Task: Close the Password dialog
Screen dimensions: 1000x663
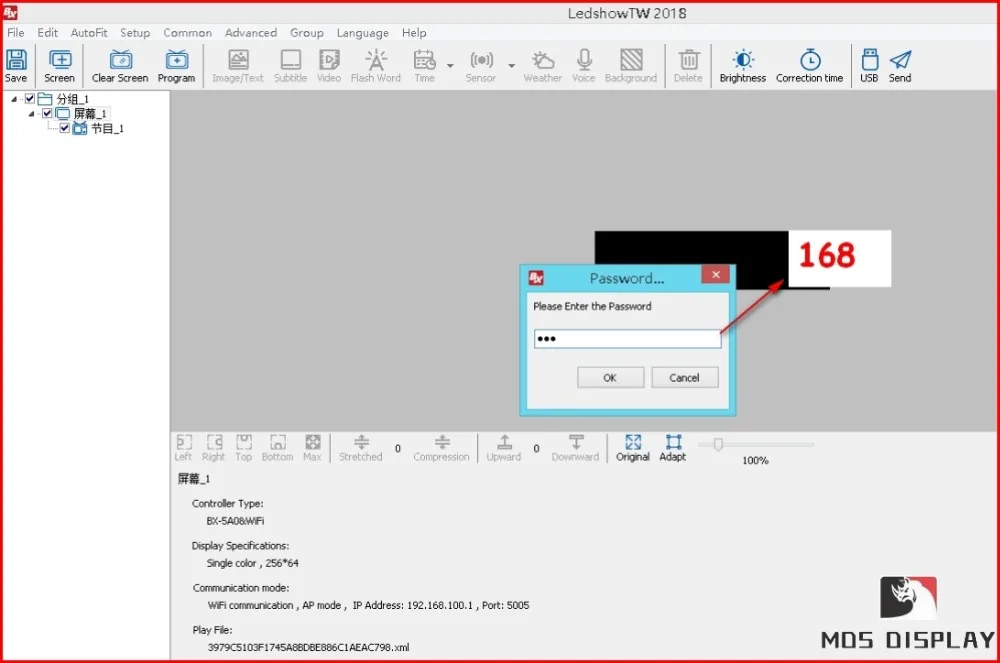Action: (x=717, y=274)
